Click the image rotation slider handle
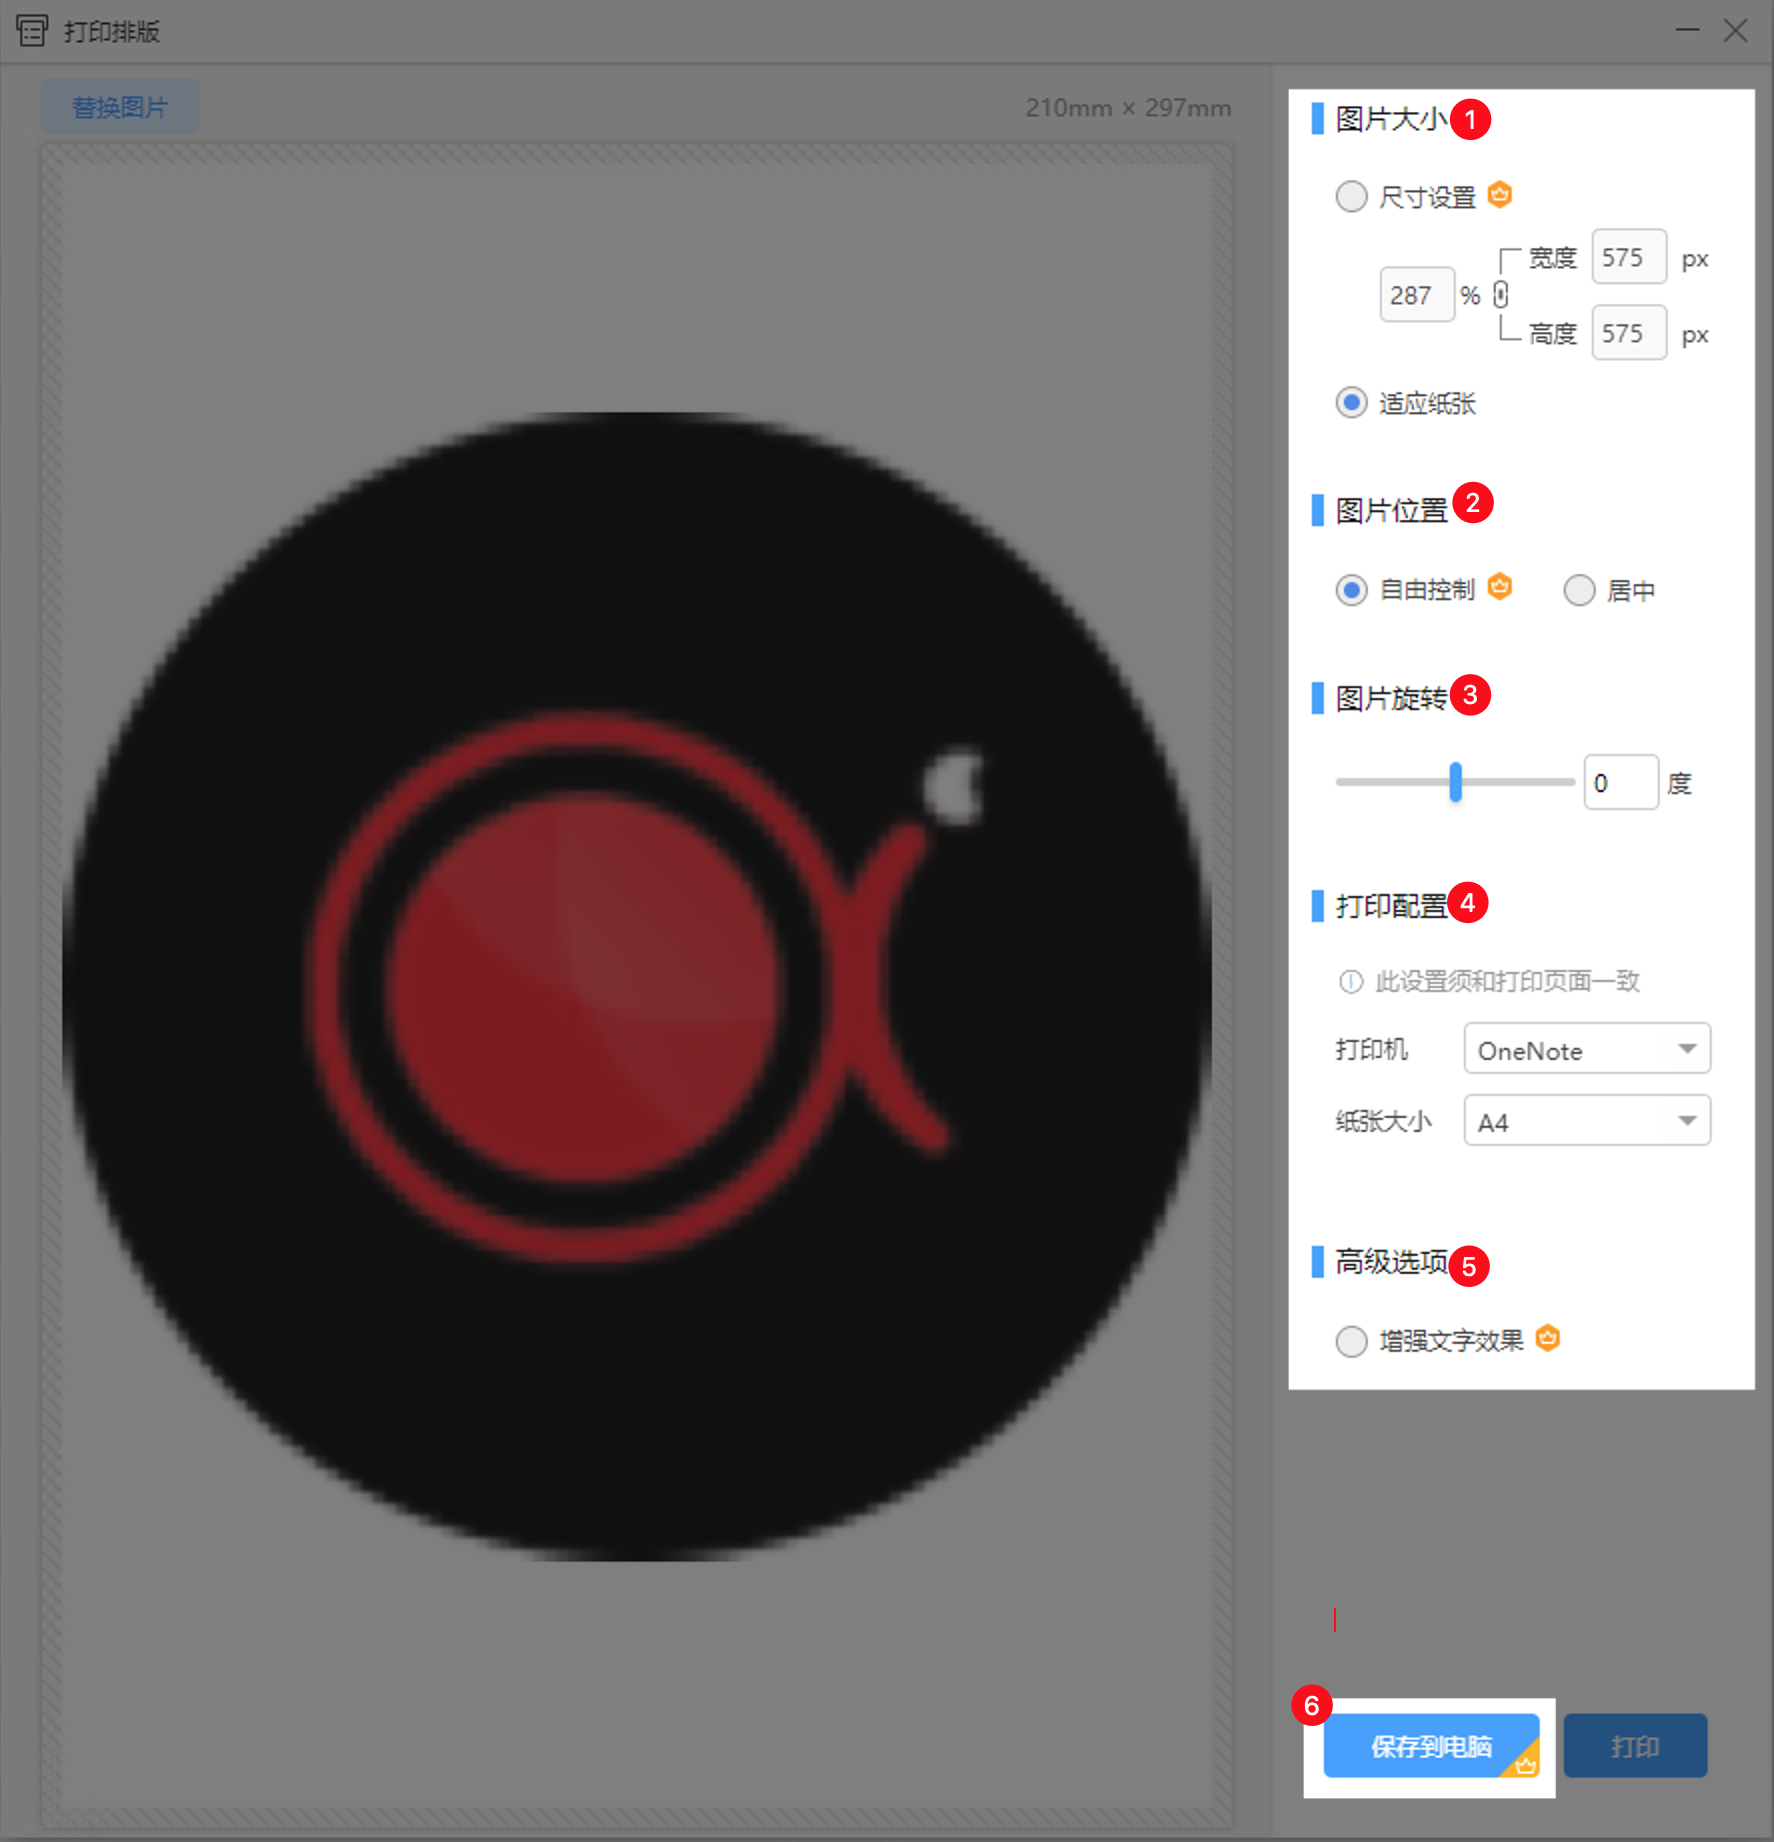Screen dimensions: 1774x1842 click(1455, 782)
